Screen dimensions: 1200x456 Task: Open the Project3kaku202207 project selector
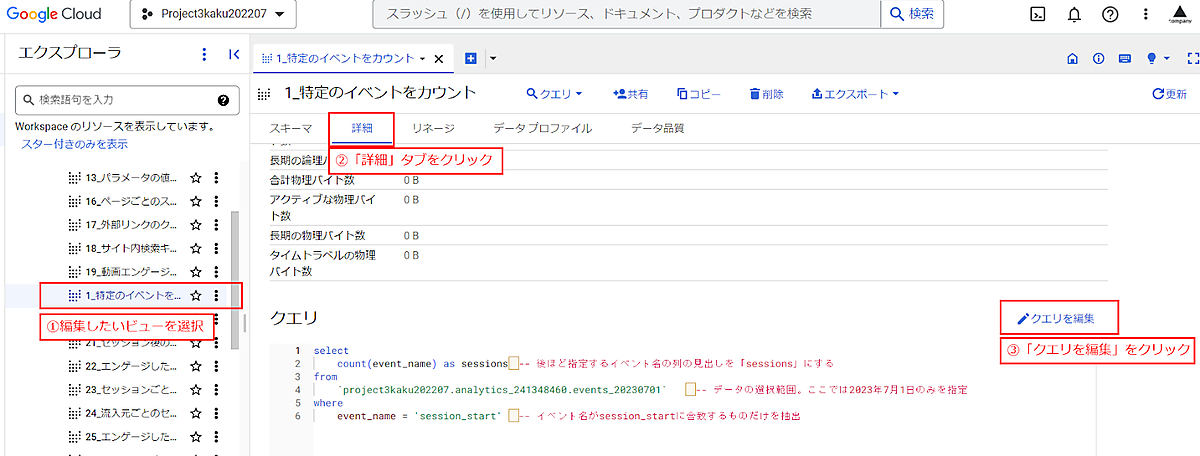[212, 15]
